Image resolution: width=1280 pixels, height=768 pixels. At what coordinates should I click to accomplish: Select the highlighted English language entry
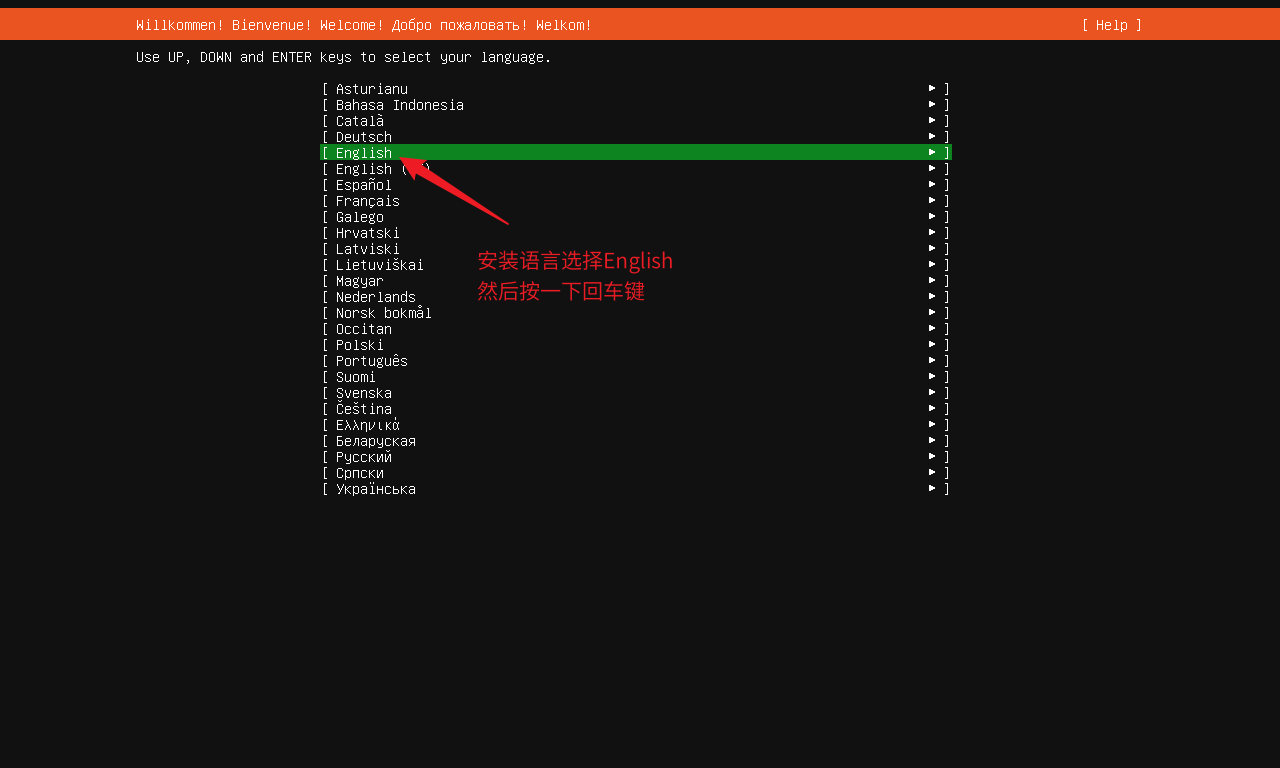click(x=364, y=153)
